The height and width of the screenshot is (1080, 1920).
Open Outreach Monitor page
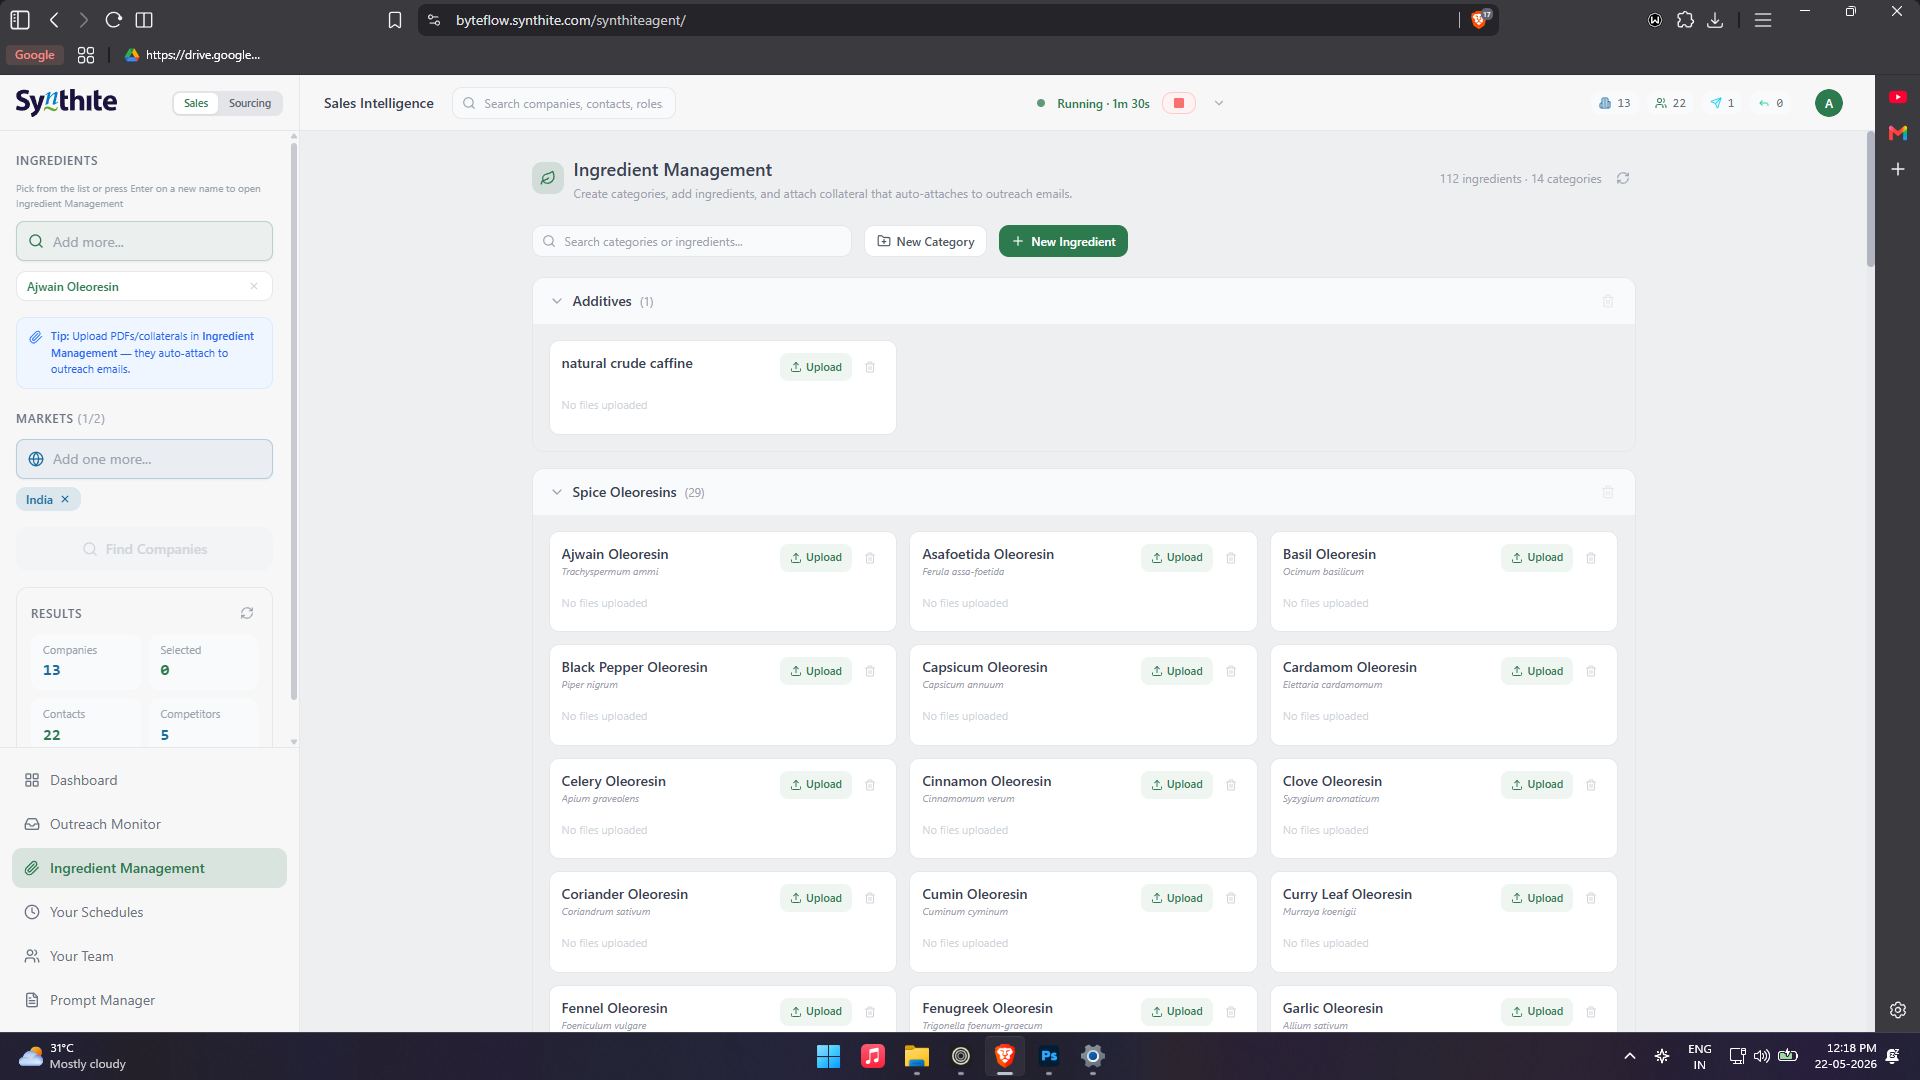coord(150,824)
